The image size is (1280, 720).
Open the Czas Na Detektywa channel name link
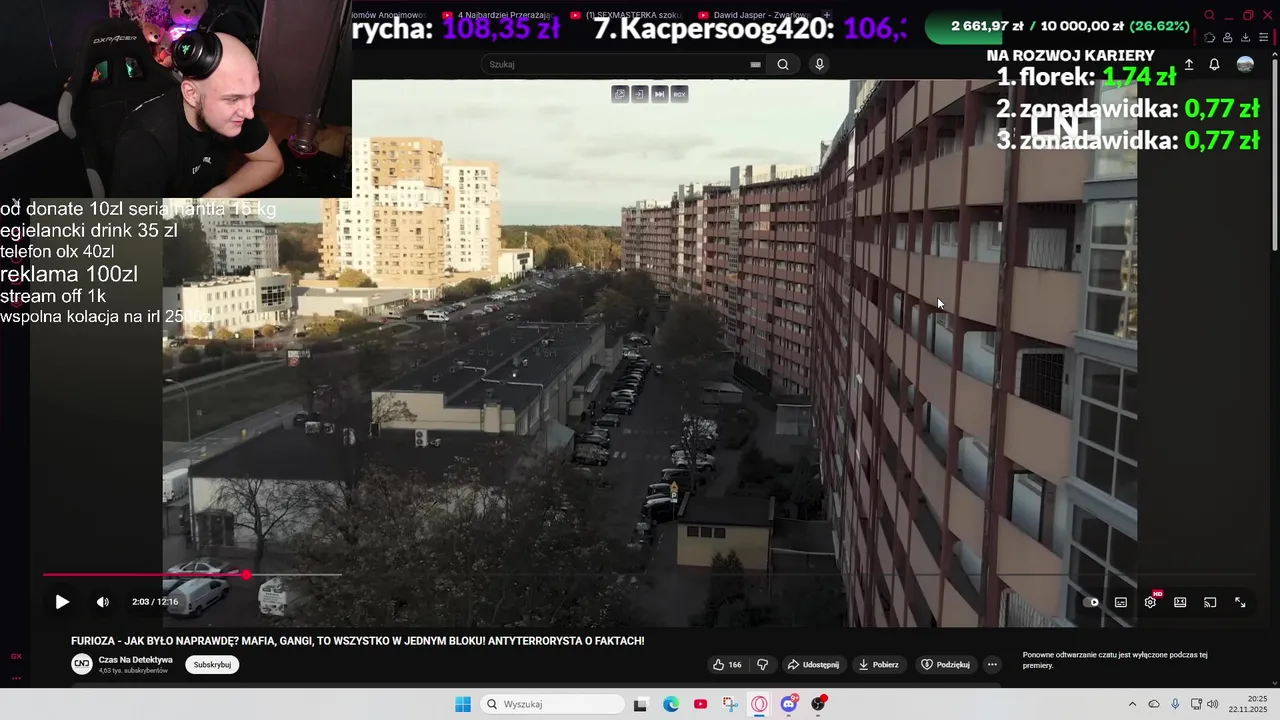click(x=135, y=660)
